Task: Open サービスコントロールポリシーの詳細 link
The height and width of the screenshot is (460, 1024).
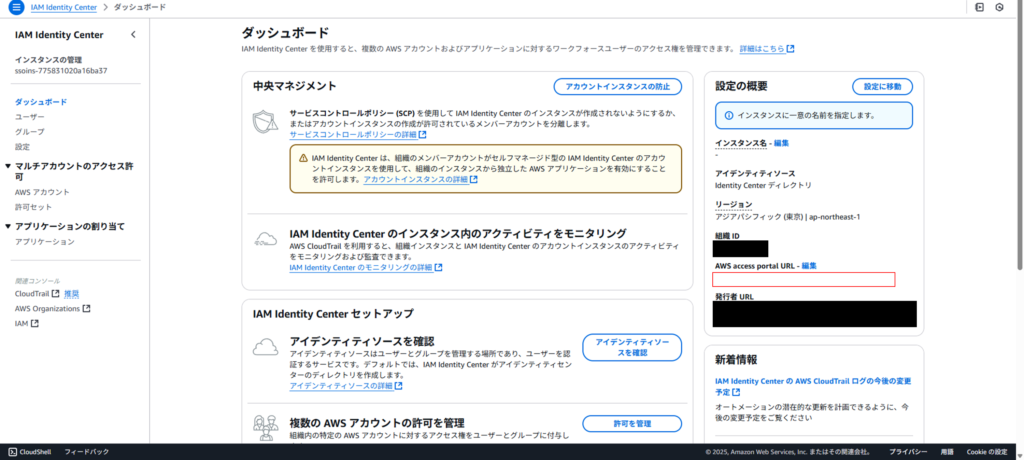Action: click(358, 135)
